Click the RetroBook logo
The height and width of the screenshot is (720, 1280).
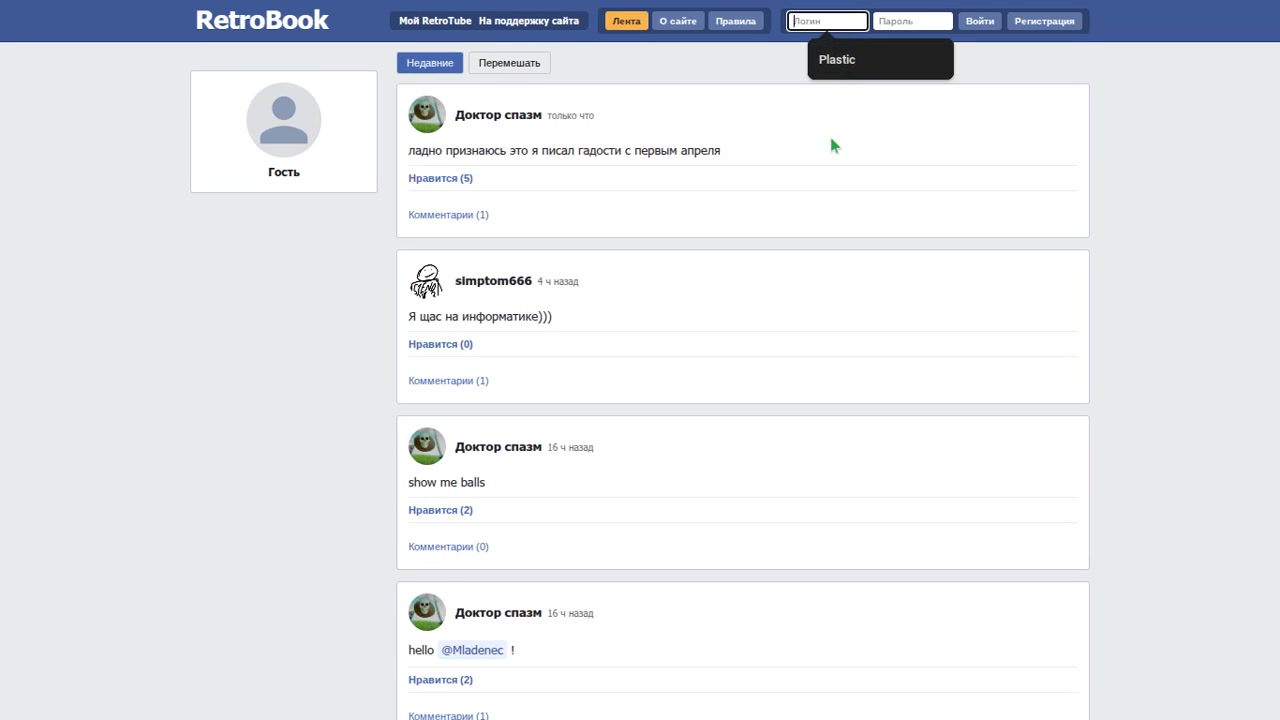click(262, 20)
